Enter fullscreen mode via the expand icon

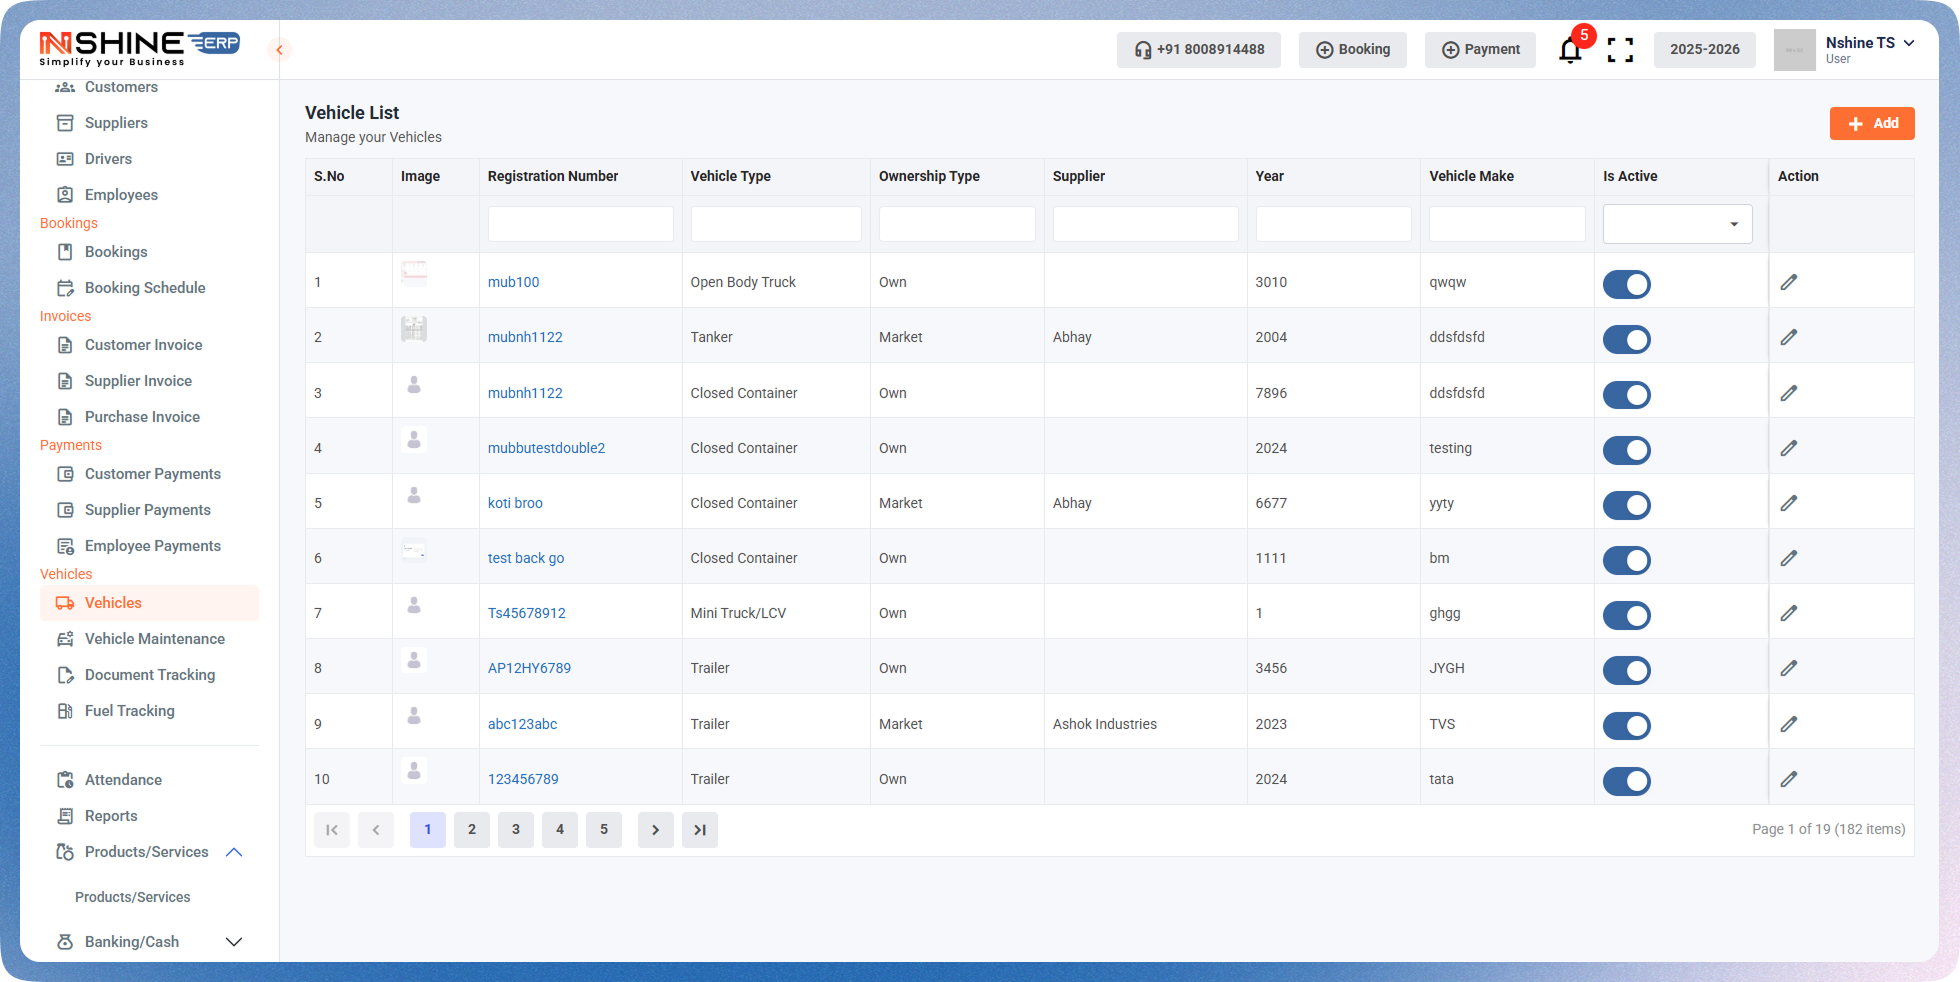(x=1620, y=49)
